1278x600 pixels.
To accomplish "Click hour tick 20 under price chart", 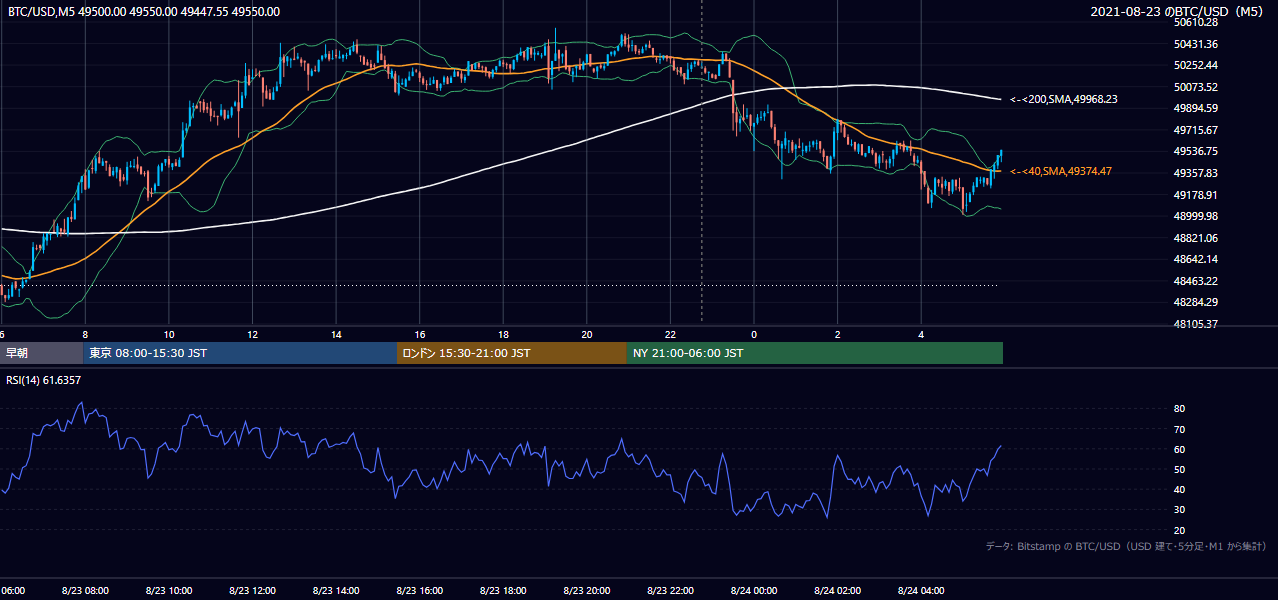I will click(587, 334).
